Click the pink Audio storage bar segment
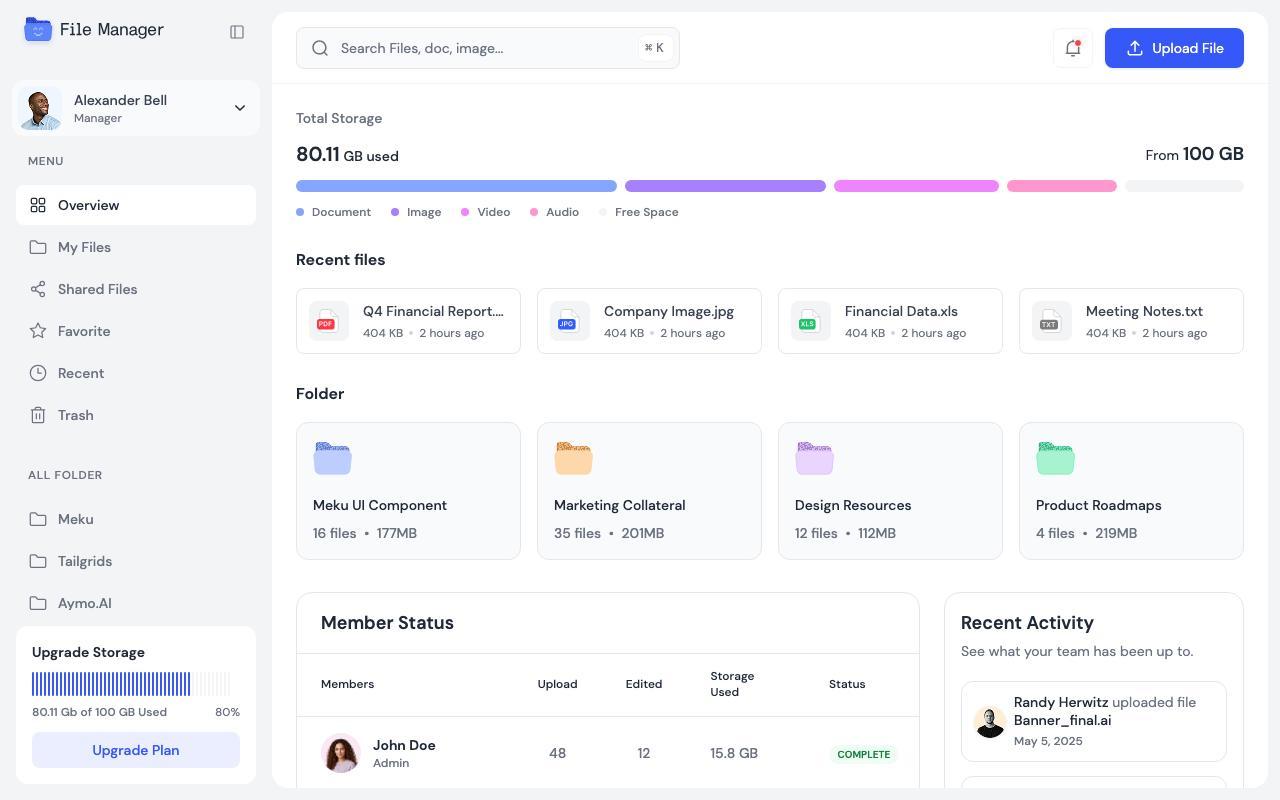 1061,186
